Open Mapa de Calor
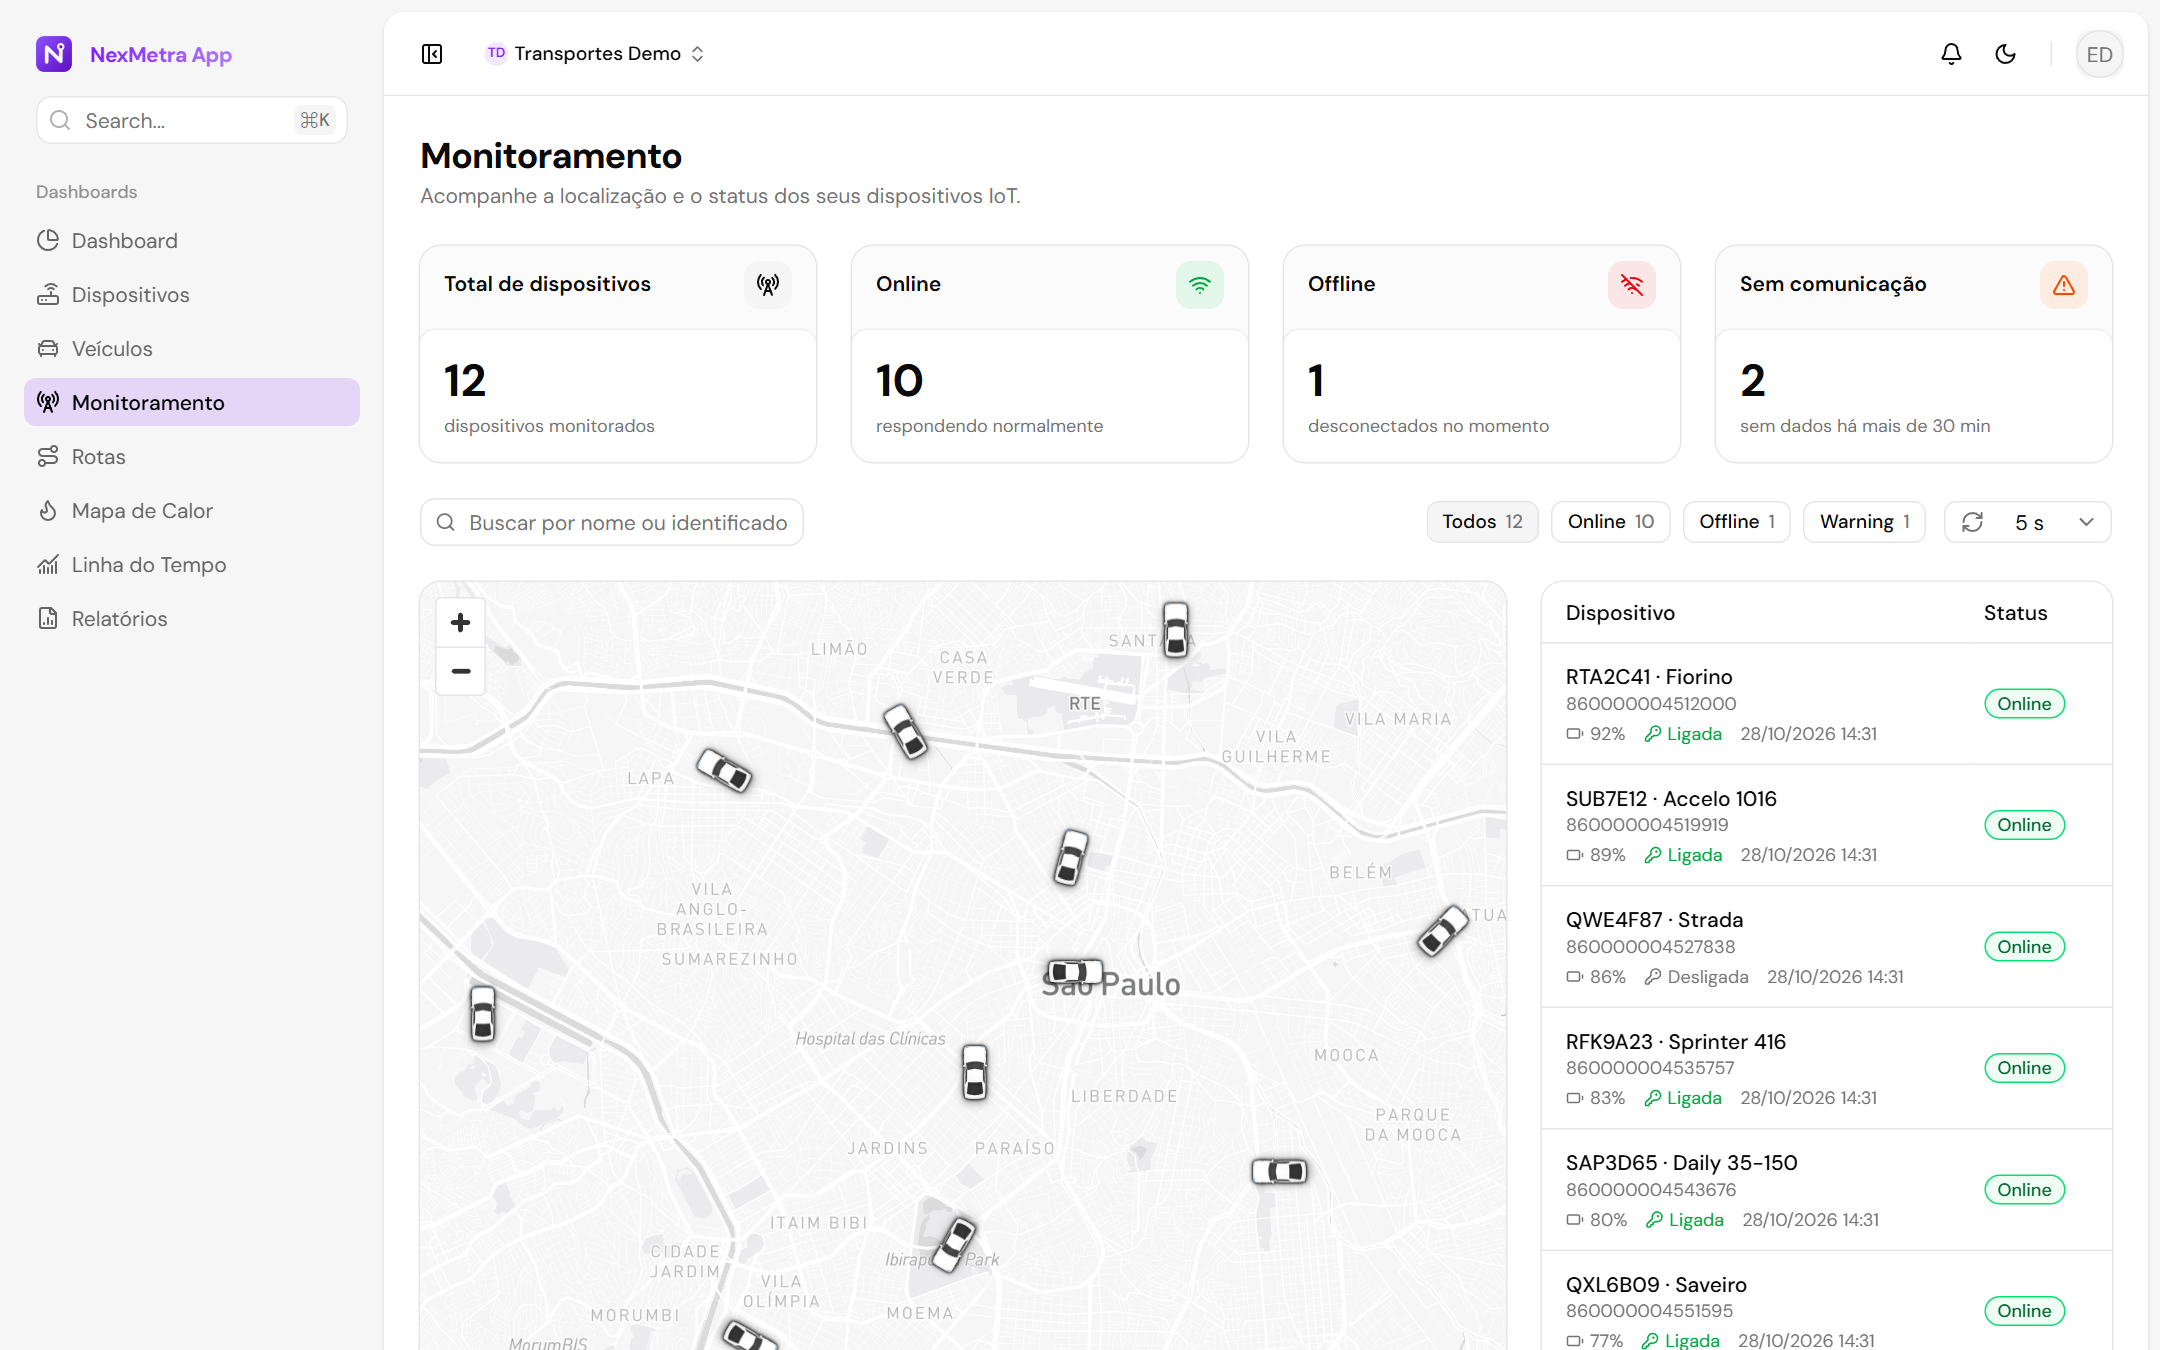 192,511
